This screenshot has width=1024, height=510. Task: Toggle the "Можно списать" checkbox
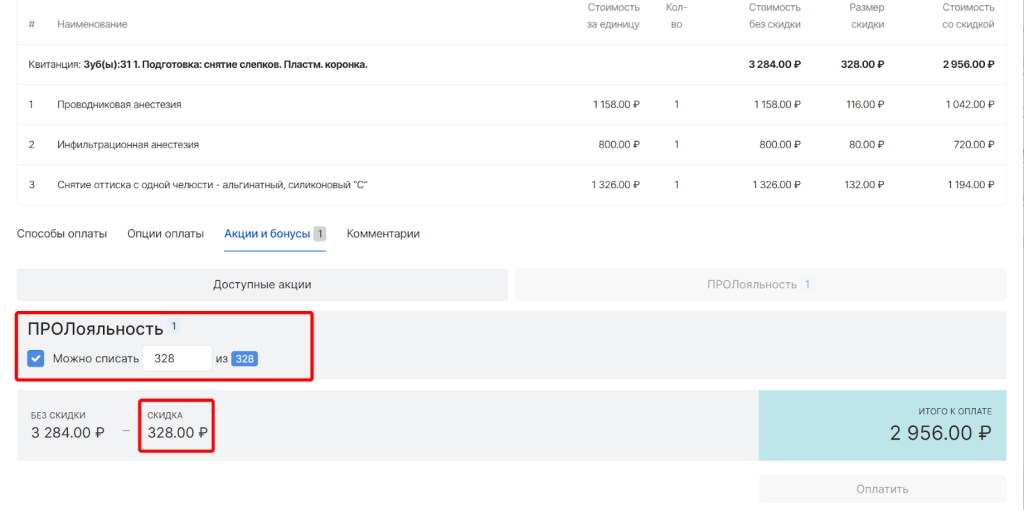pyautogui.click(x=36, y=358)
